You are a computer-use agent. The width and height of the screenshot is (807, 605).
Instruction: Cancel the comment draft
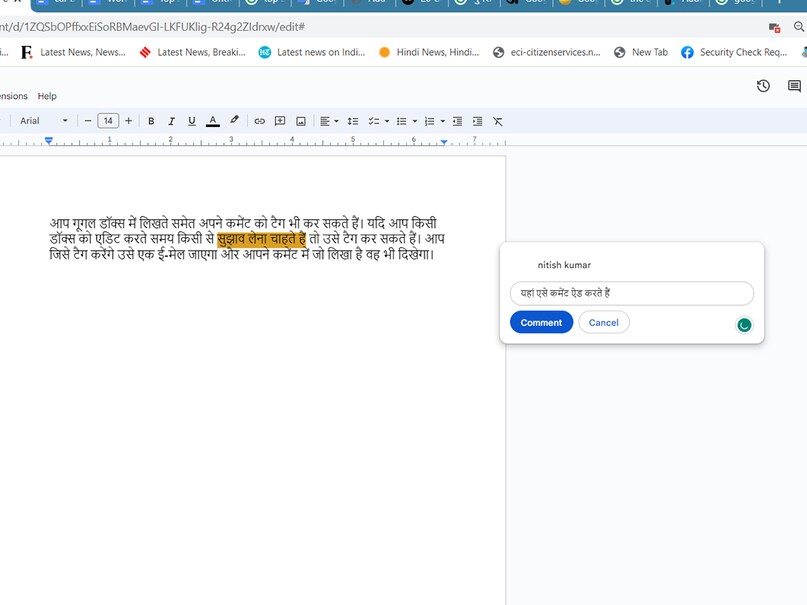[x=603, y=322]
